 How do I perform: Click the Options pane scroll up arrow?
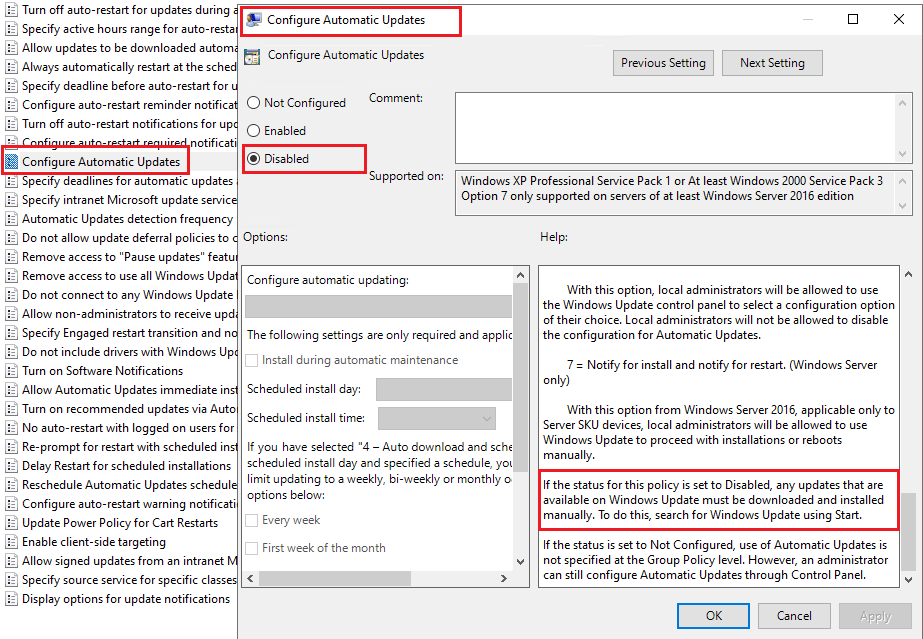click(520, 275)
